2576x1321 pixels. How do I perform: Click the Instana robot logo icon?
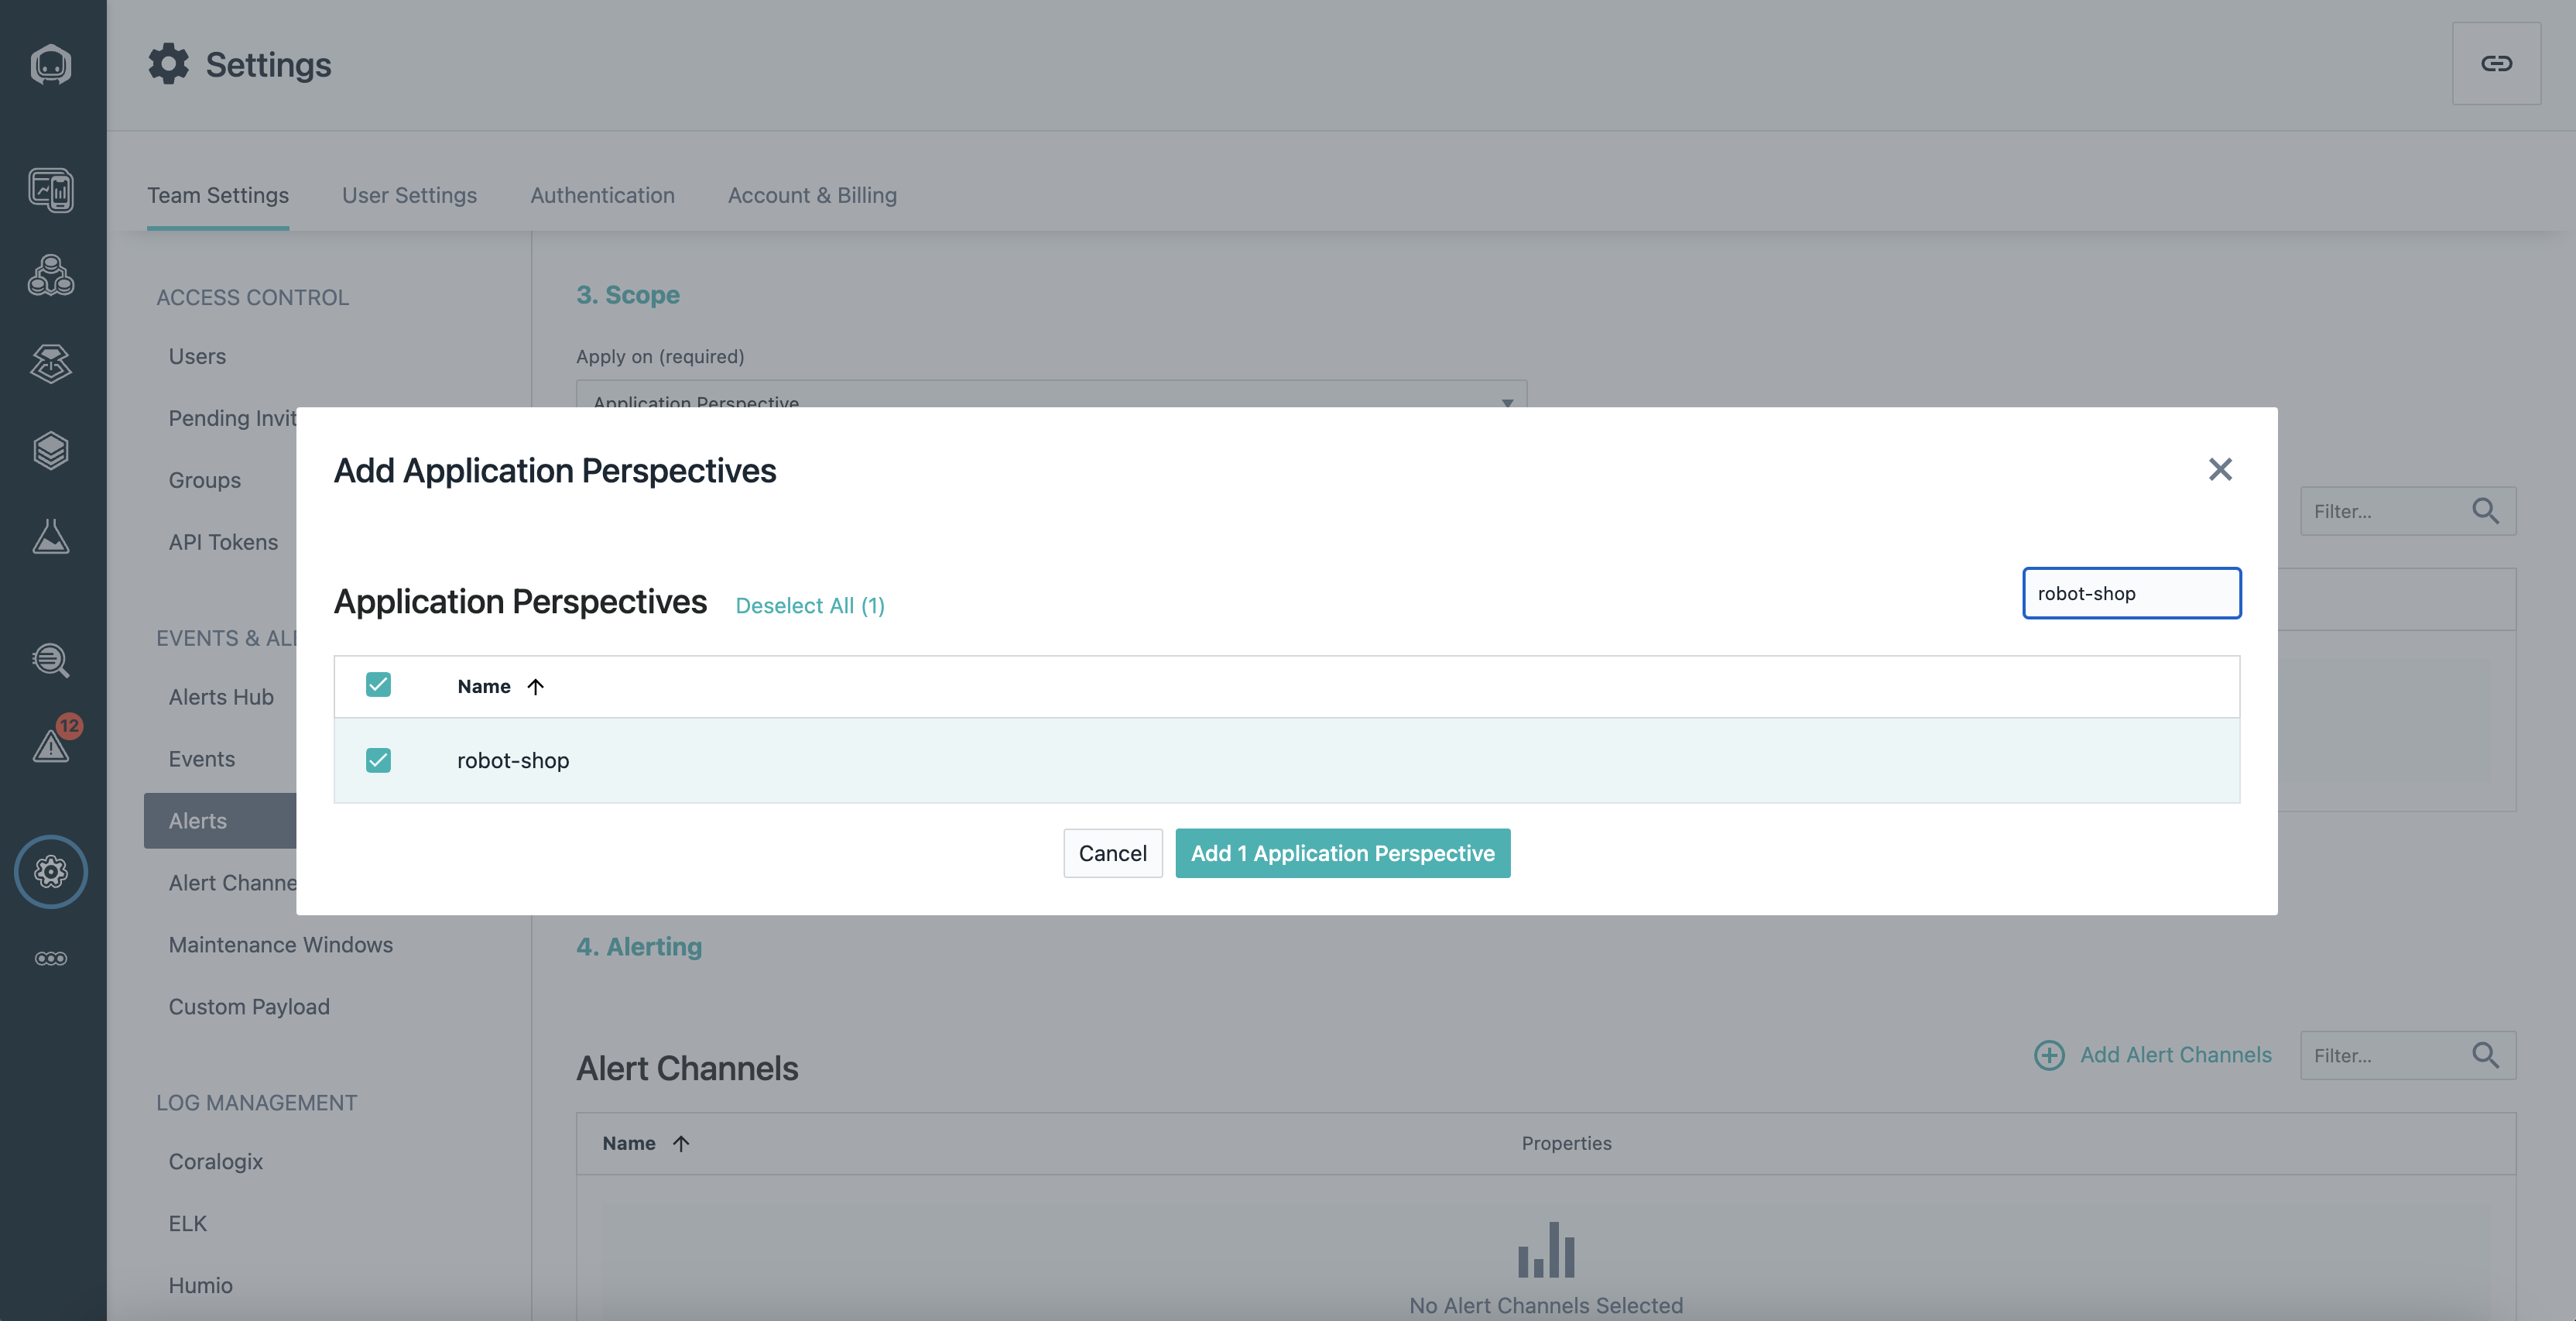click(51, 65)
